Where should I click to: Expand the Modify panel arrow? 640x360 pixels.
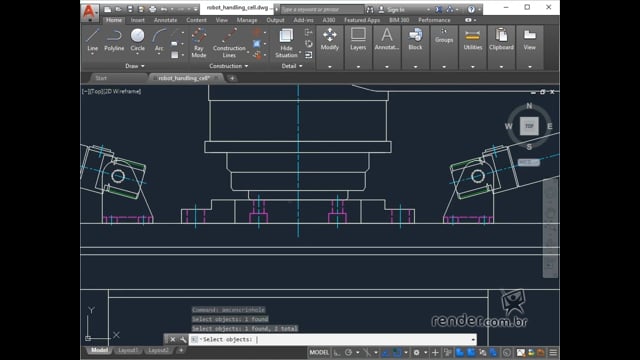(x=329, y=67)
